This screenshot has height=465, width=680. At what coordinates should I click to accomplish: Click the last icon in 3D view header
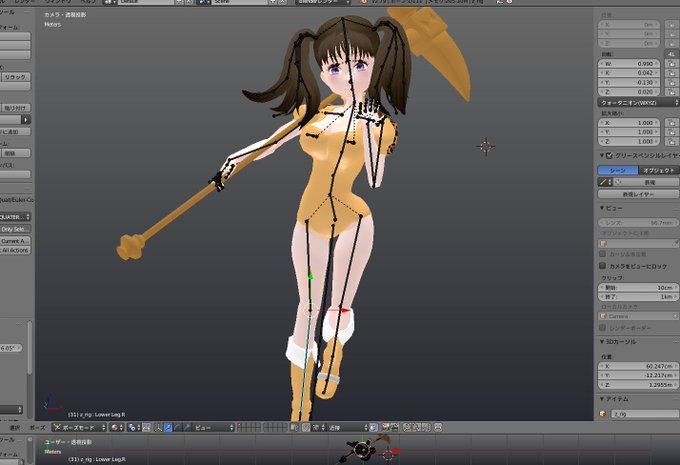tap(437, 427)
